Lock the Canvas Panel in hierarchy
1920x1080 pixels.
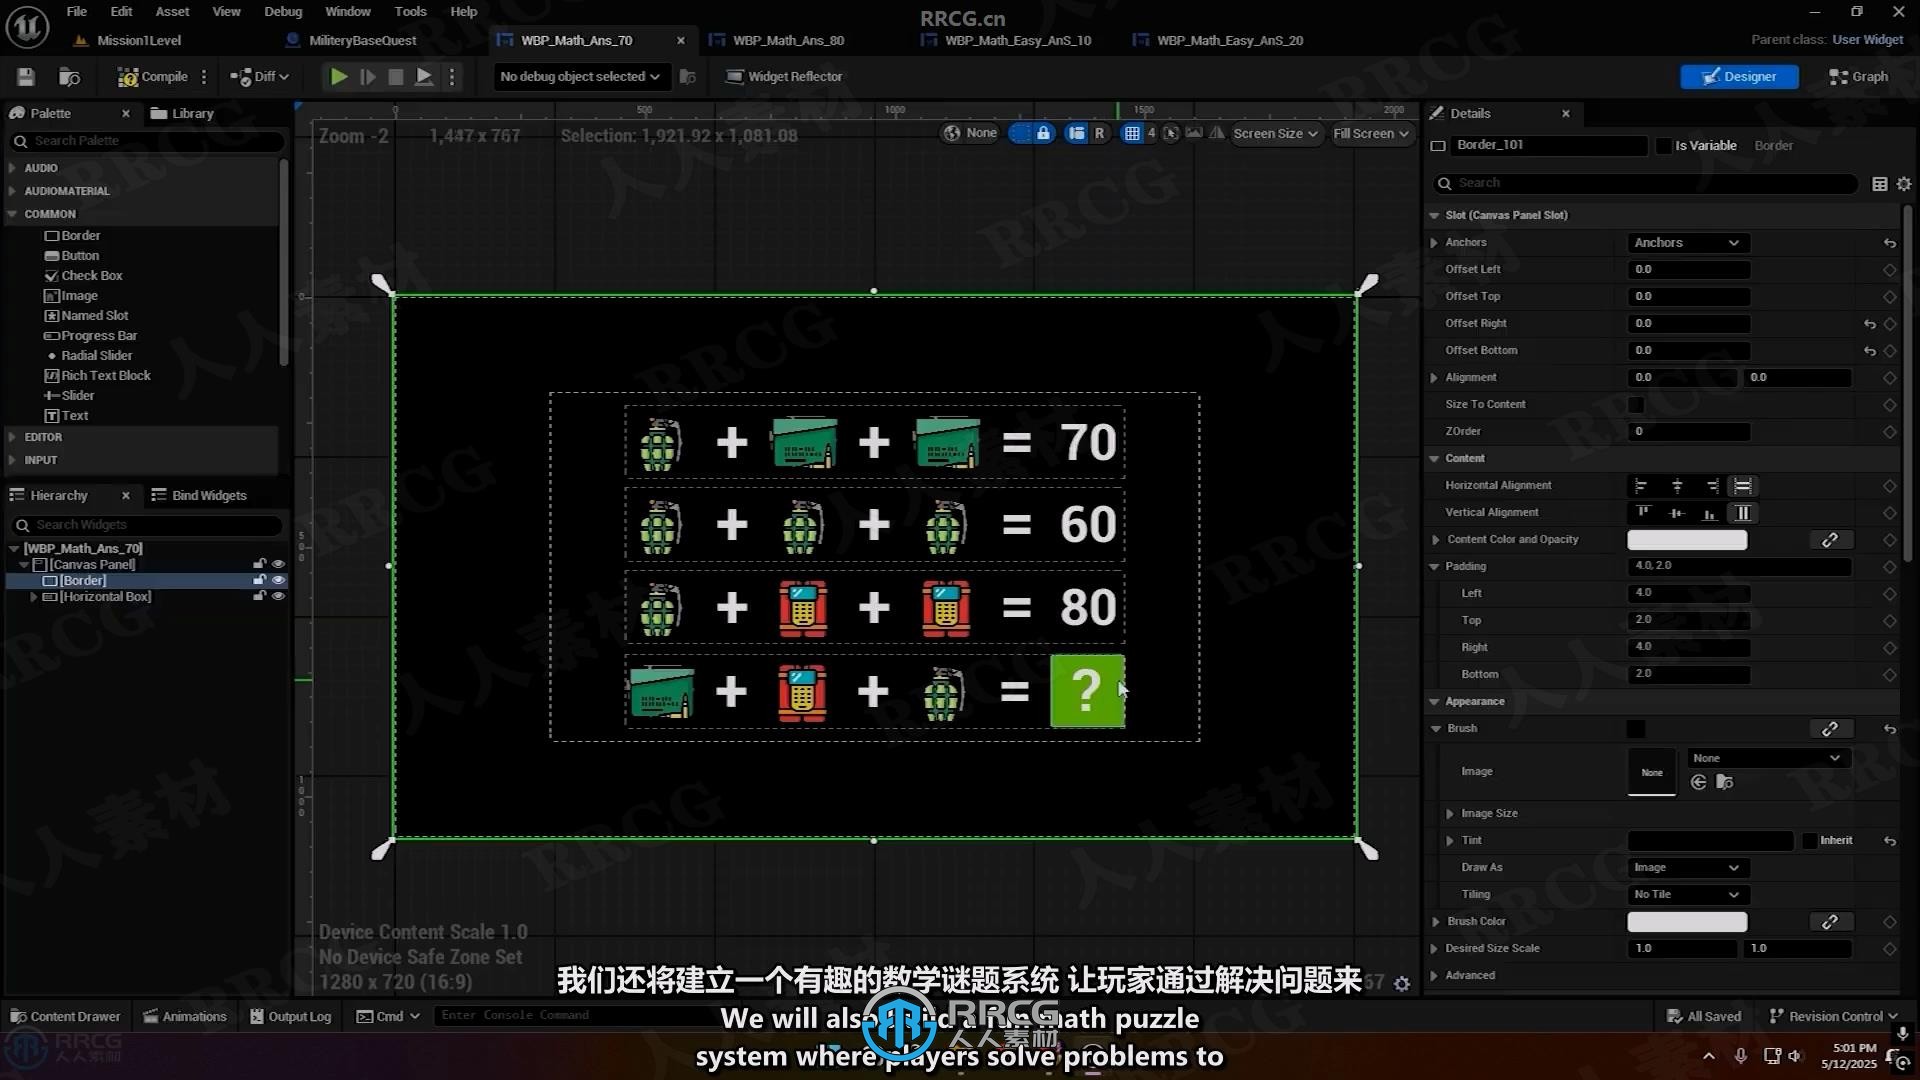tap(260, 565)
